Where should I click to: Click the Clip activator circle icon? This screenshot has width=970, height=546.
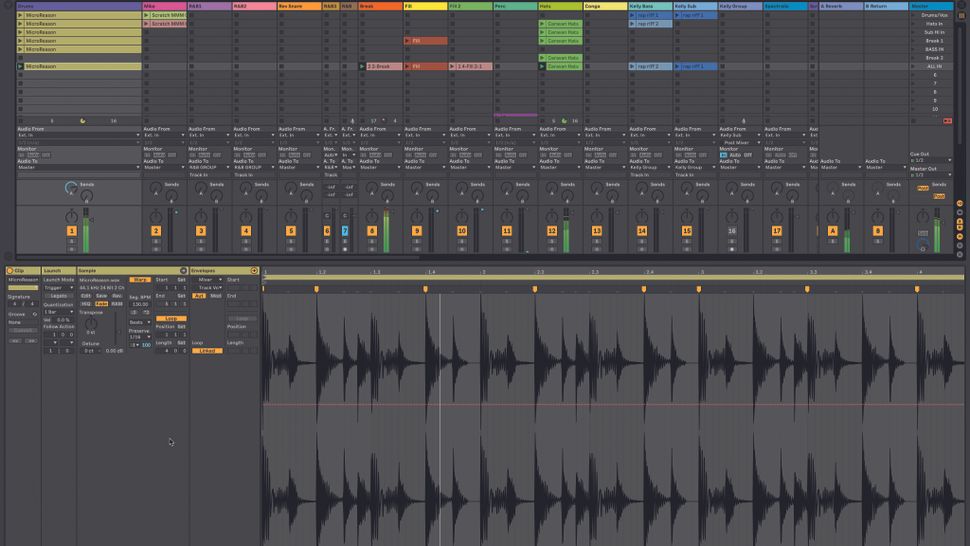pyautogui.click(x=10, y=271)
